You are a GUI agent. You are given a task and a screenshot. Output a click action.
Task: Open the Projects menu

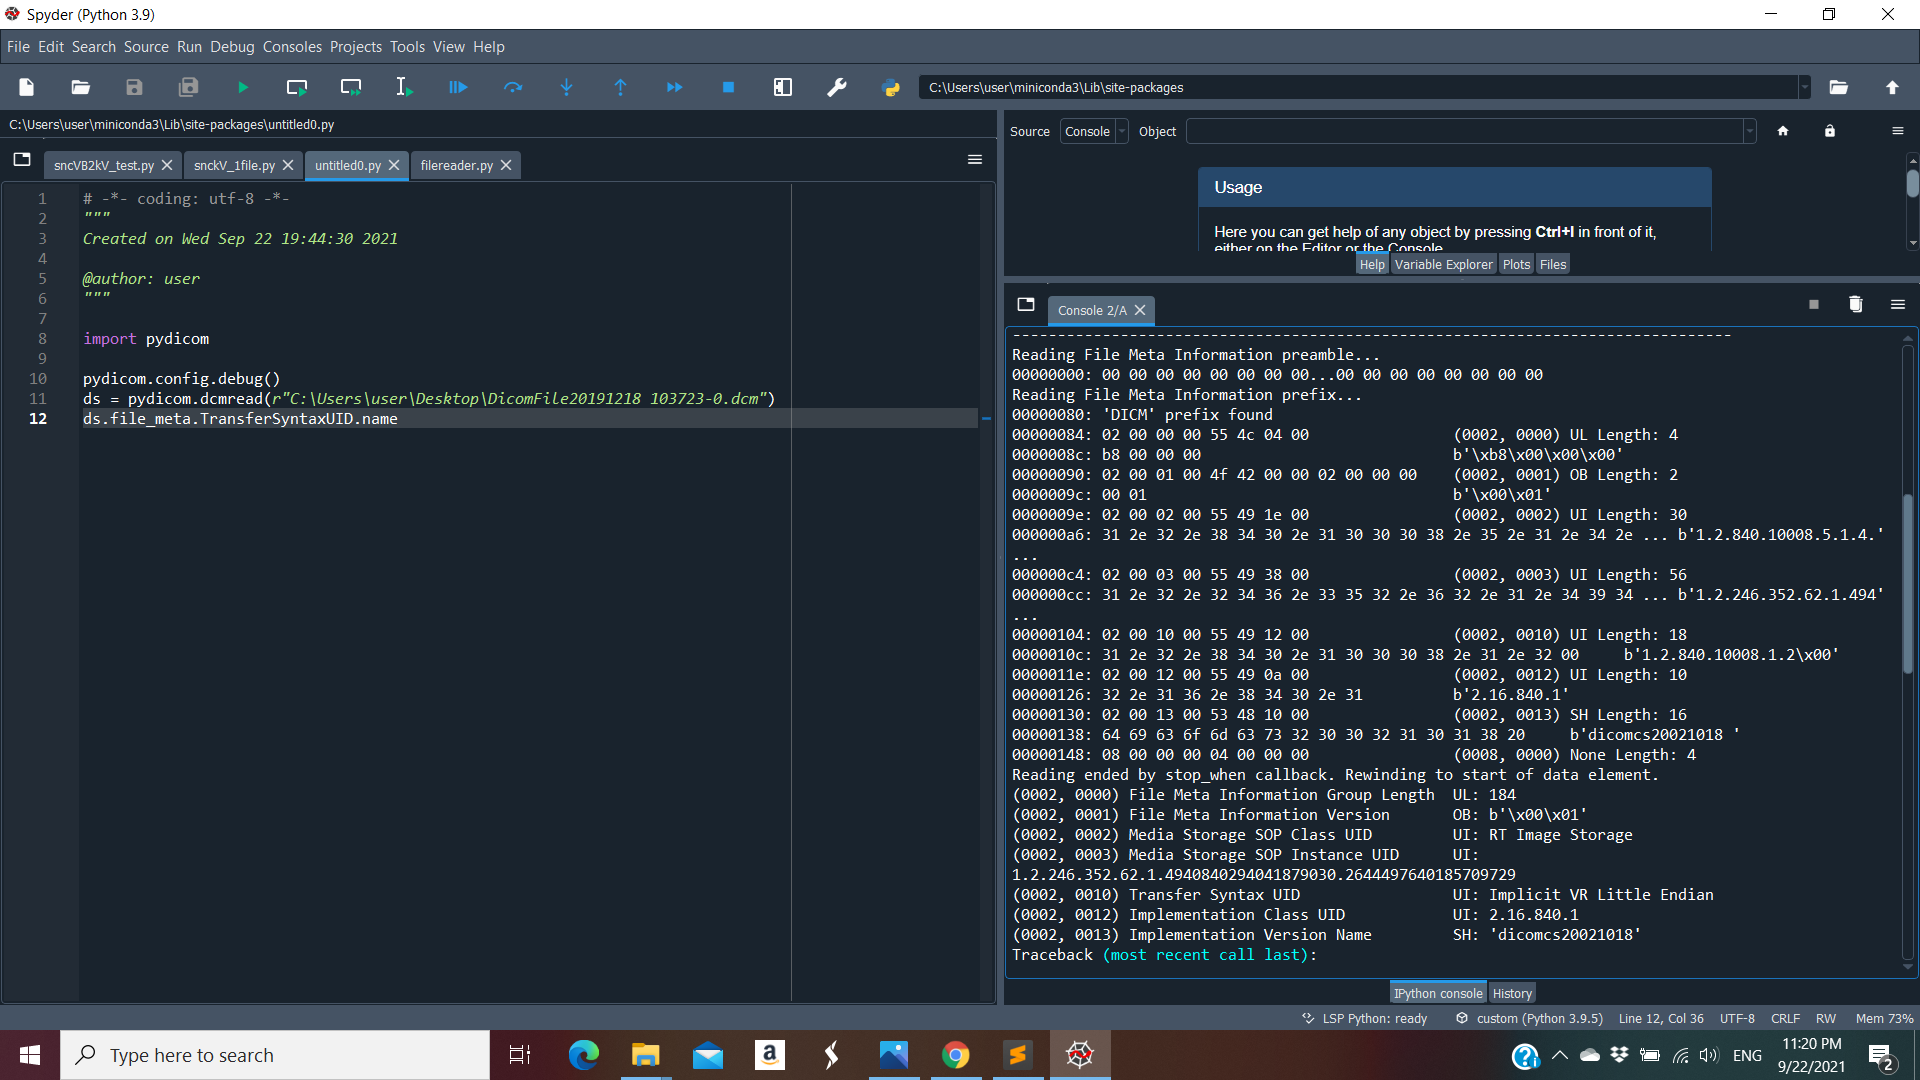coord(356,47)
